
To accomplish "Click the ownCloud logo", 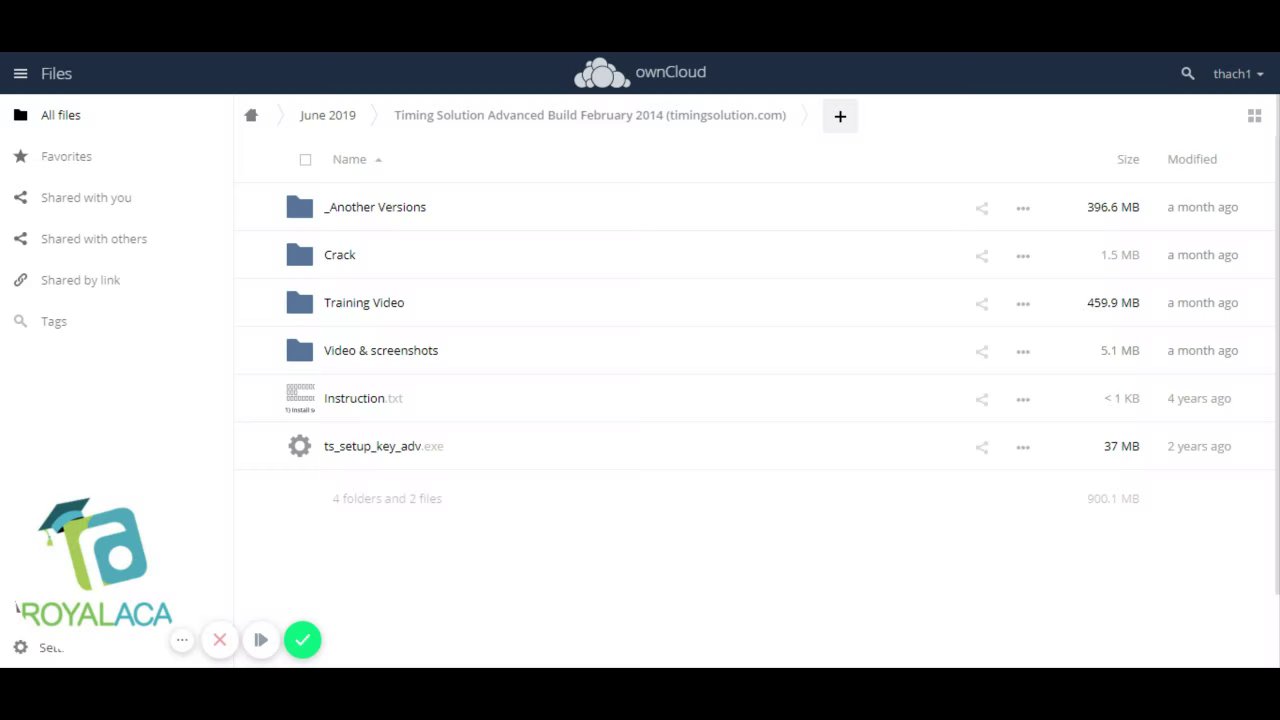I will 640,73.
